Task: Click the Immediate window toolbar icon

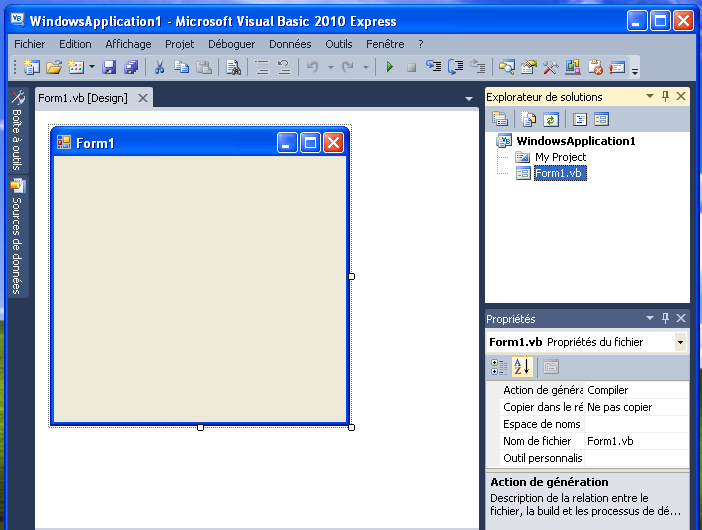Action: [617, 67]
